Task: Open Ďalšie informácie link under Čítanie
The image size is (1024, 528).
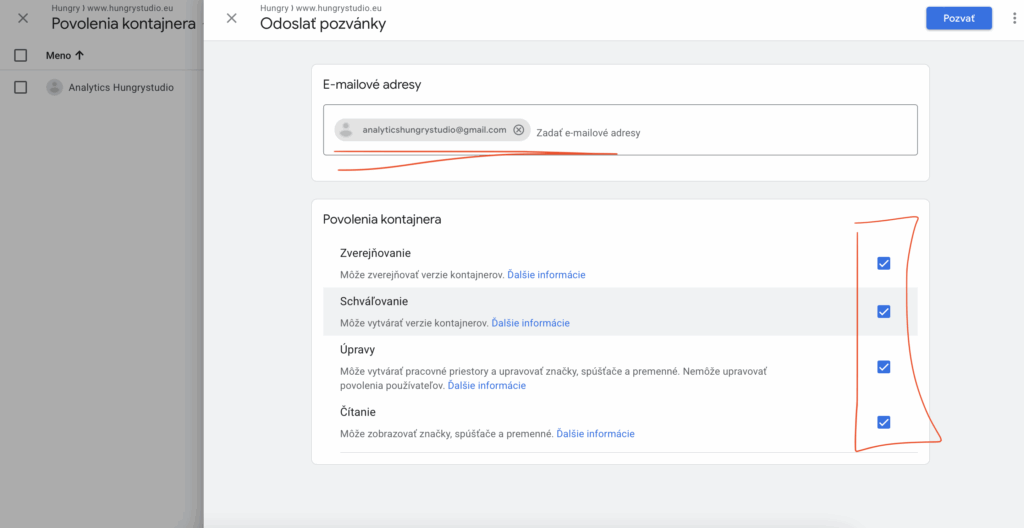Action: click(x=595, y=434)
